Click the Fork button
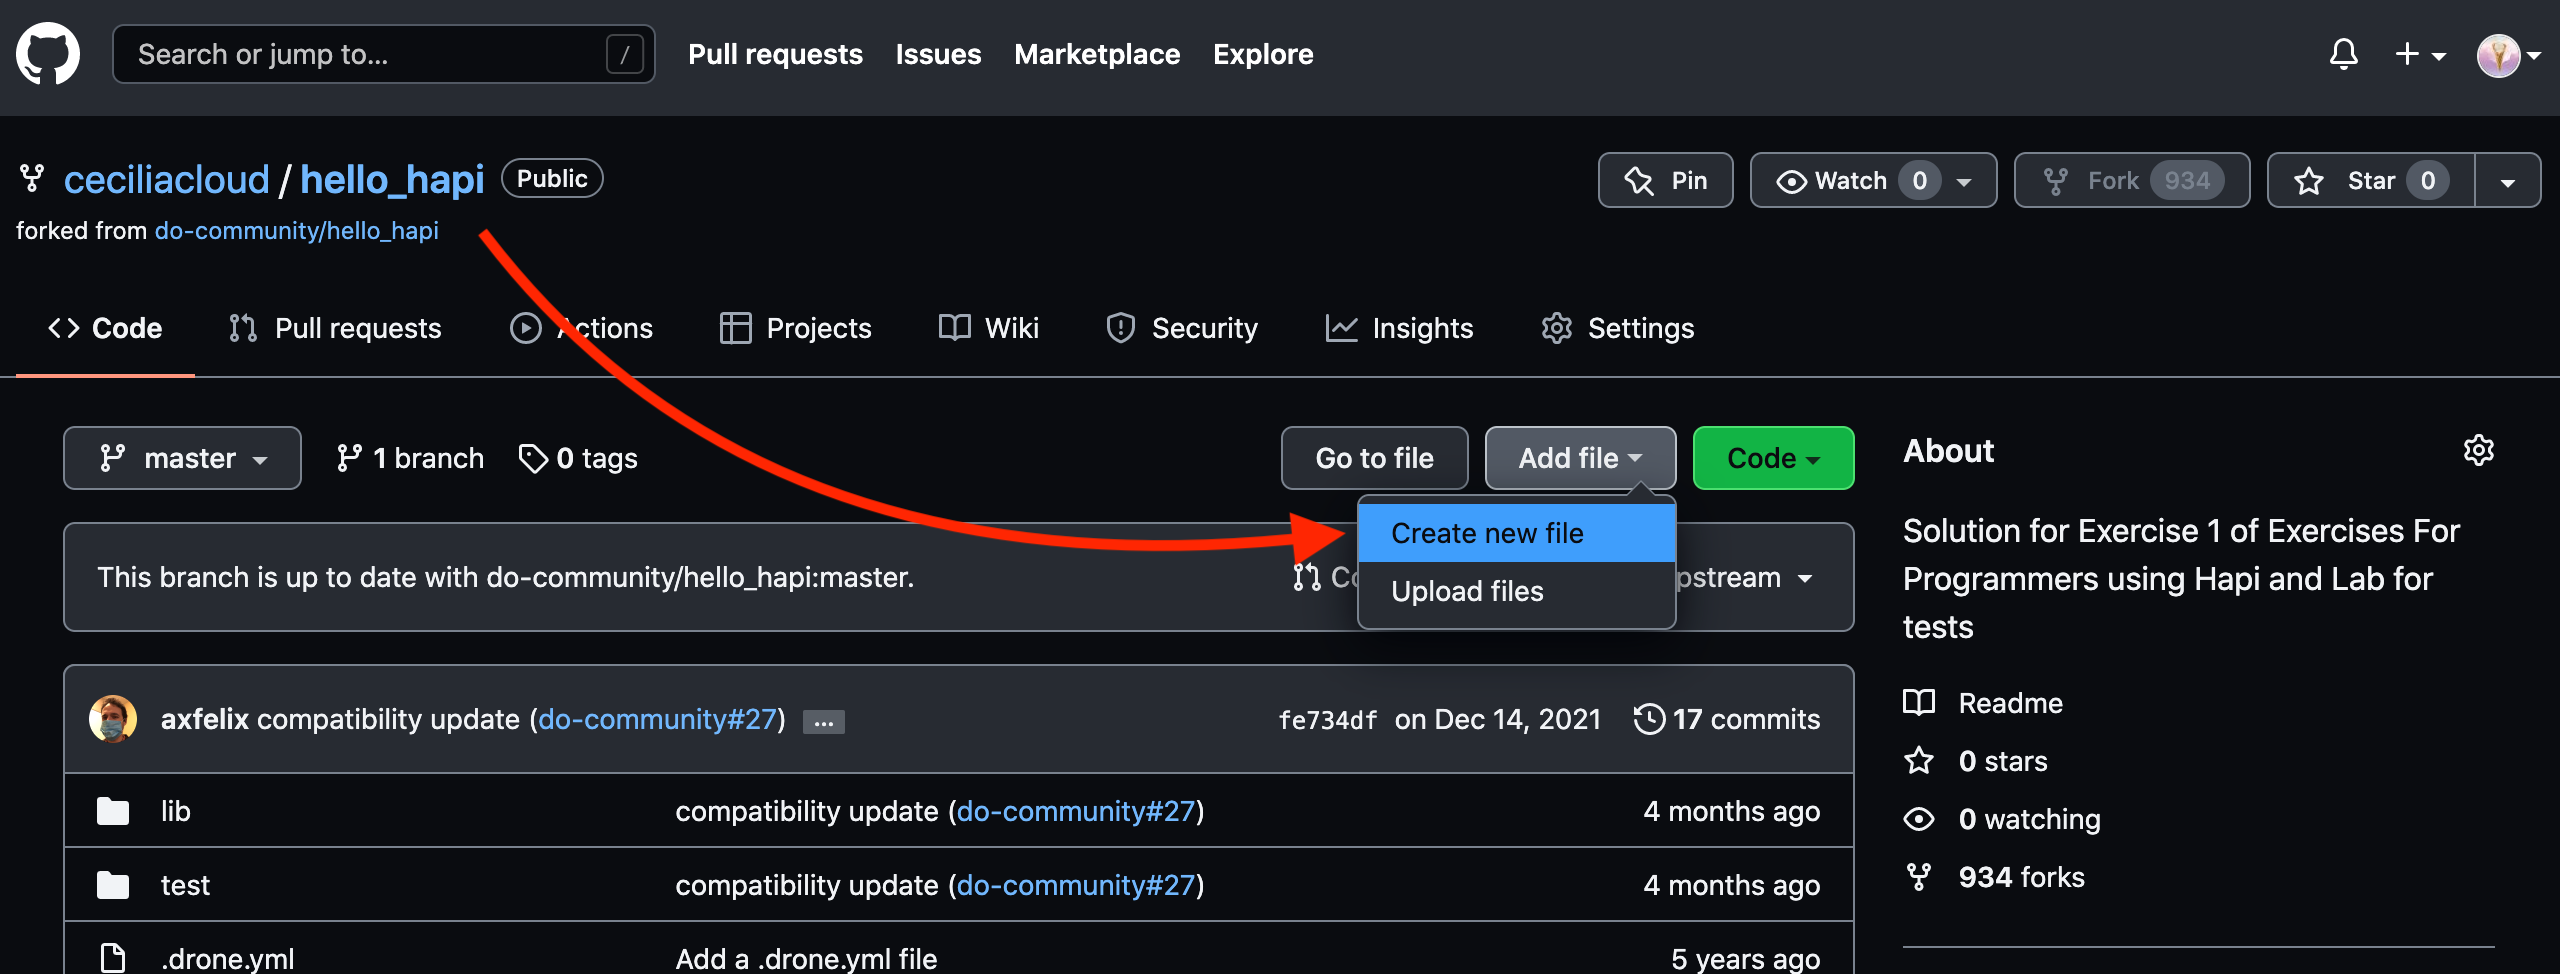 click(2131, 180)
